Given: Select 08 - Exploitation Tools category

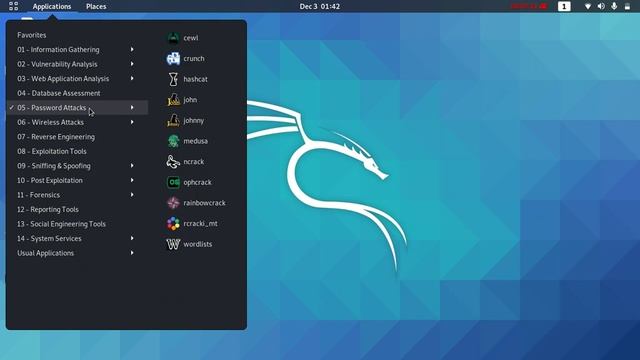Looking at the screenshot, I should click(52, 151).
